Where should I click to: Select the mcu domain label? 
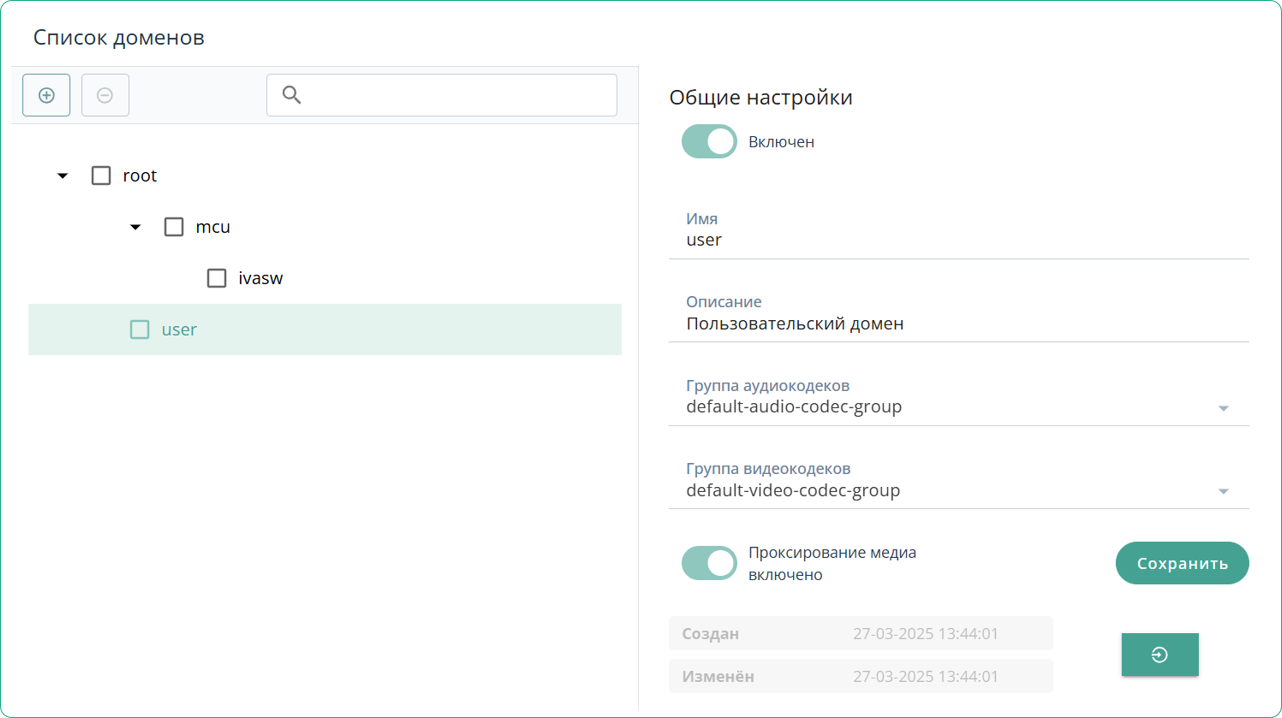(x=213, y=227)
